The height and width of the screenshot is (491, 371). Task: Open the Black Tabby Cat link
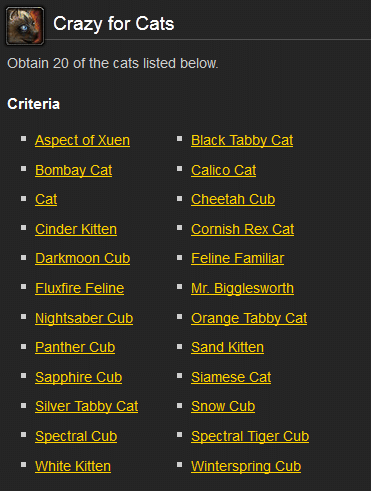pyautogui.click(x=242, y=140)
